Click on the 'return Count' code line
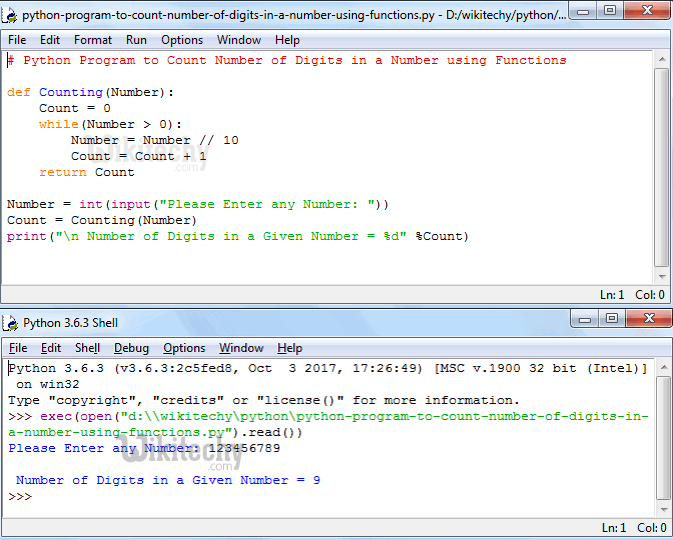 click(x=86, y=172)
